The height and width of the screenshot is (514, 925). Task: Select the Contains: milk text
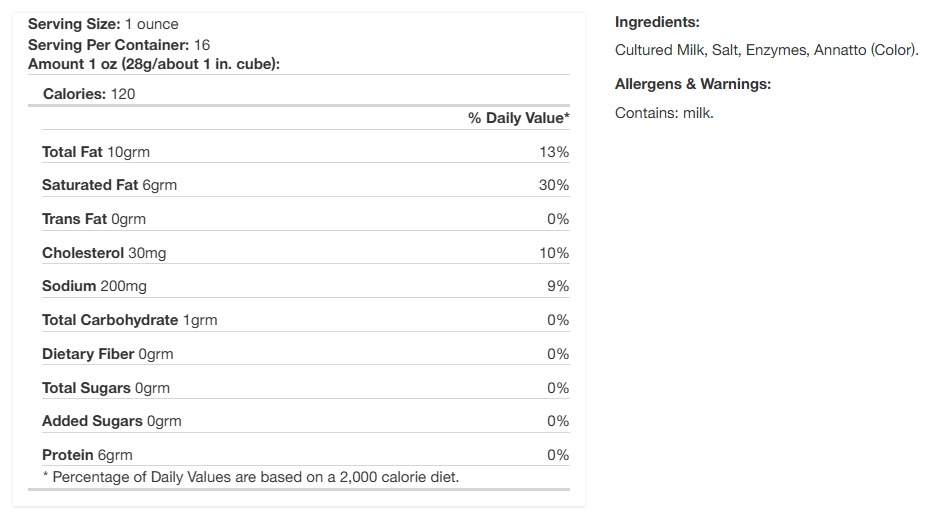664,113
